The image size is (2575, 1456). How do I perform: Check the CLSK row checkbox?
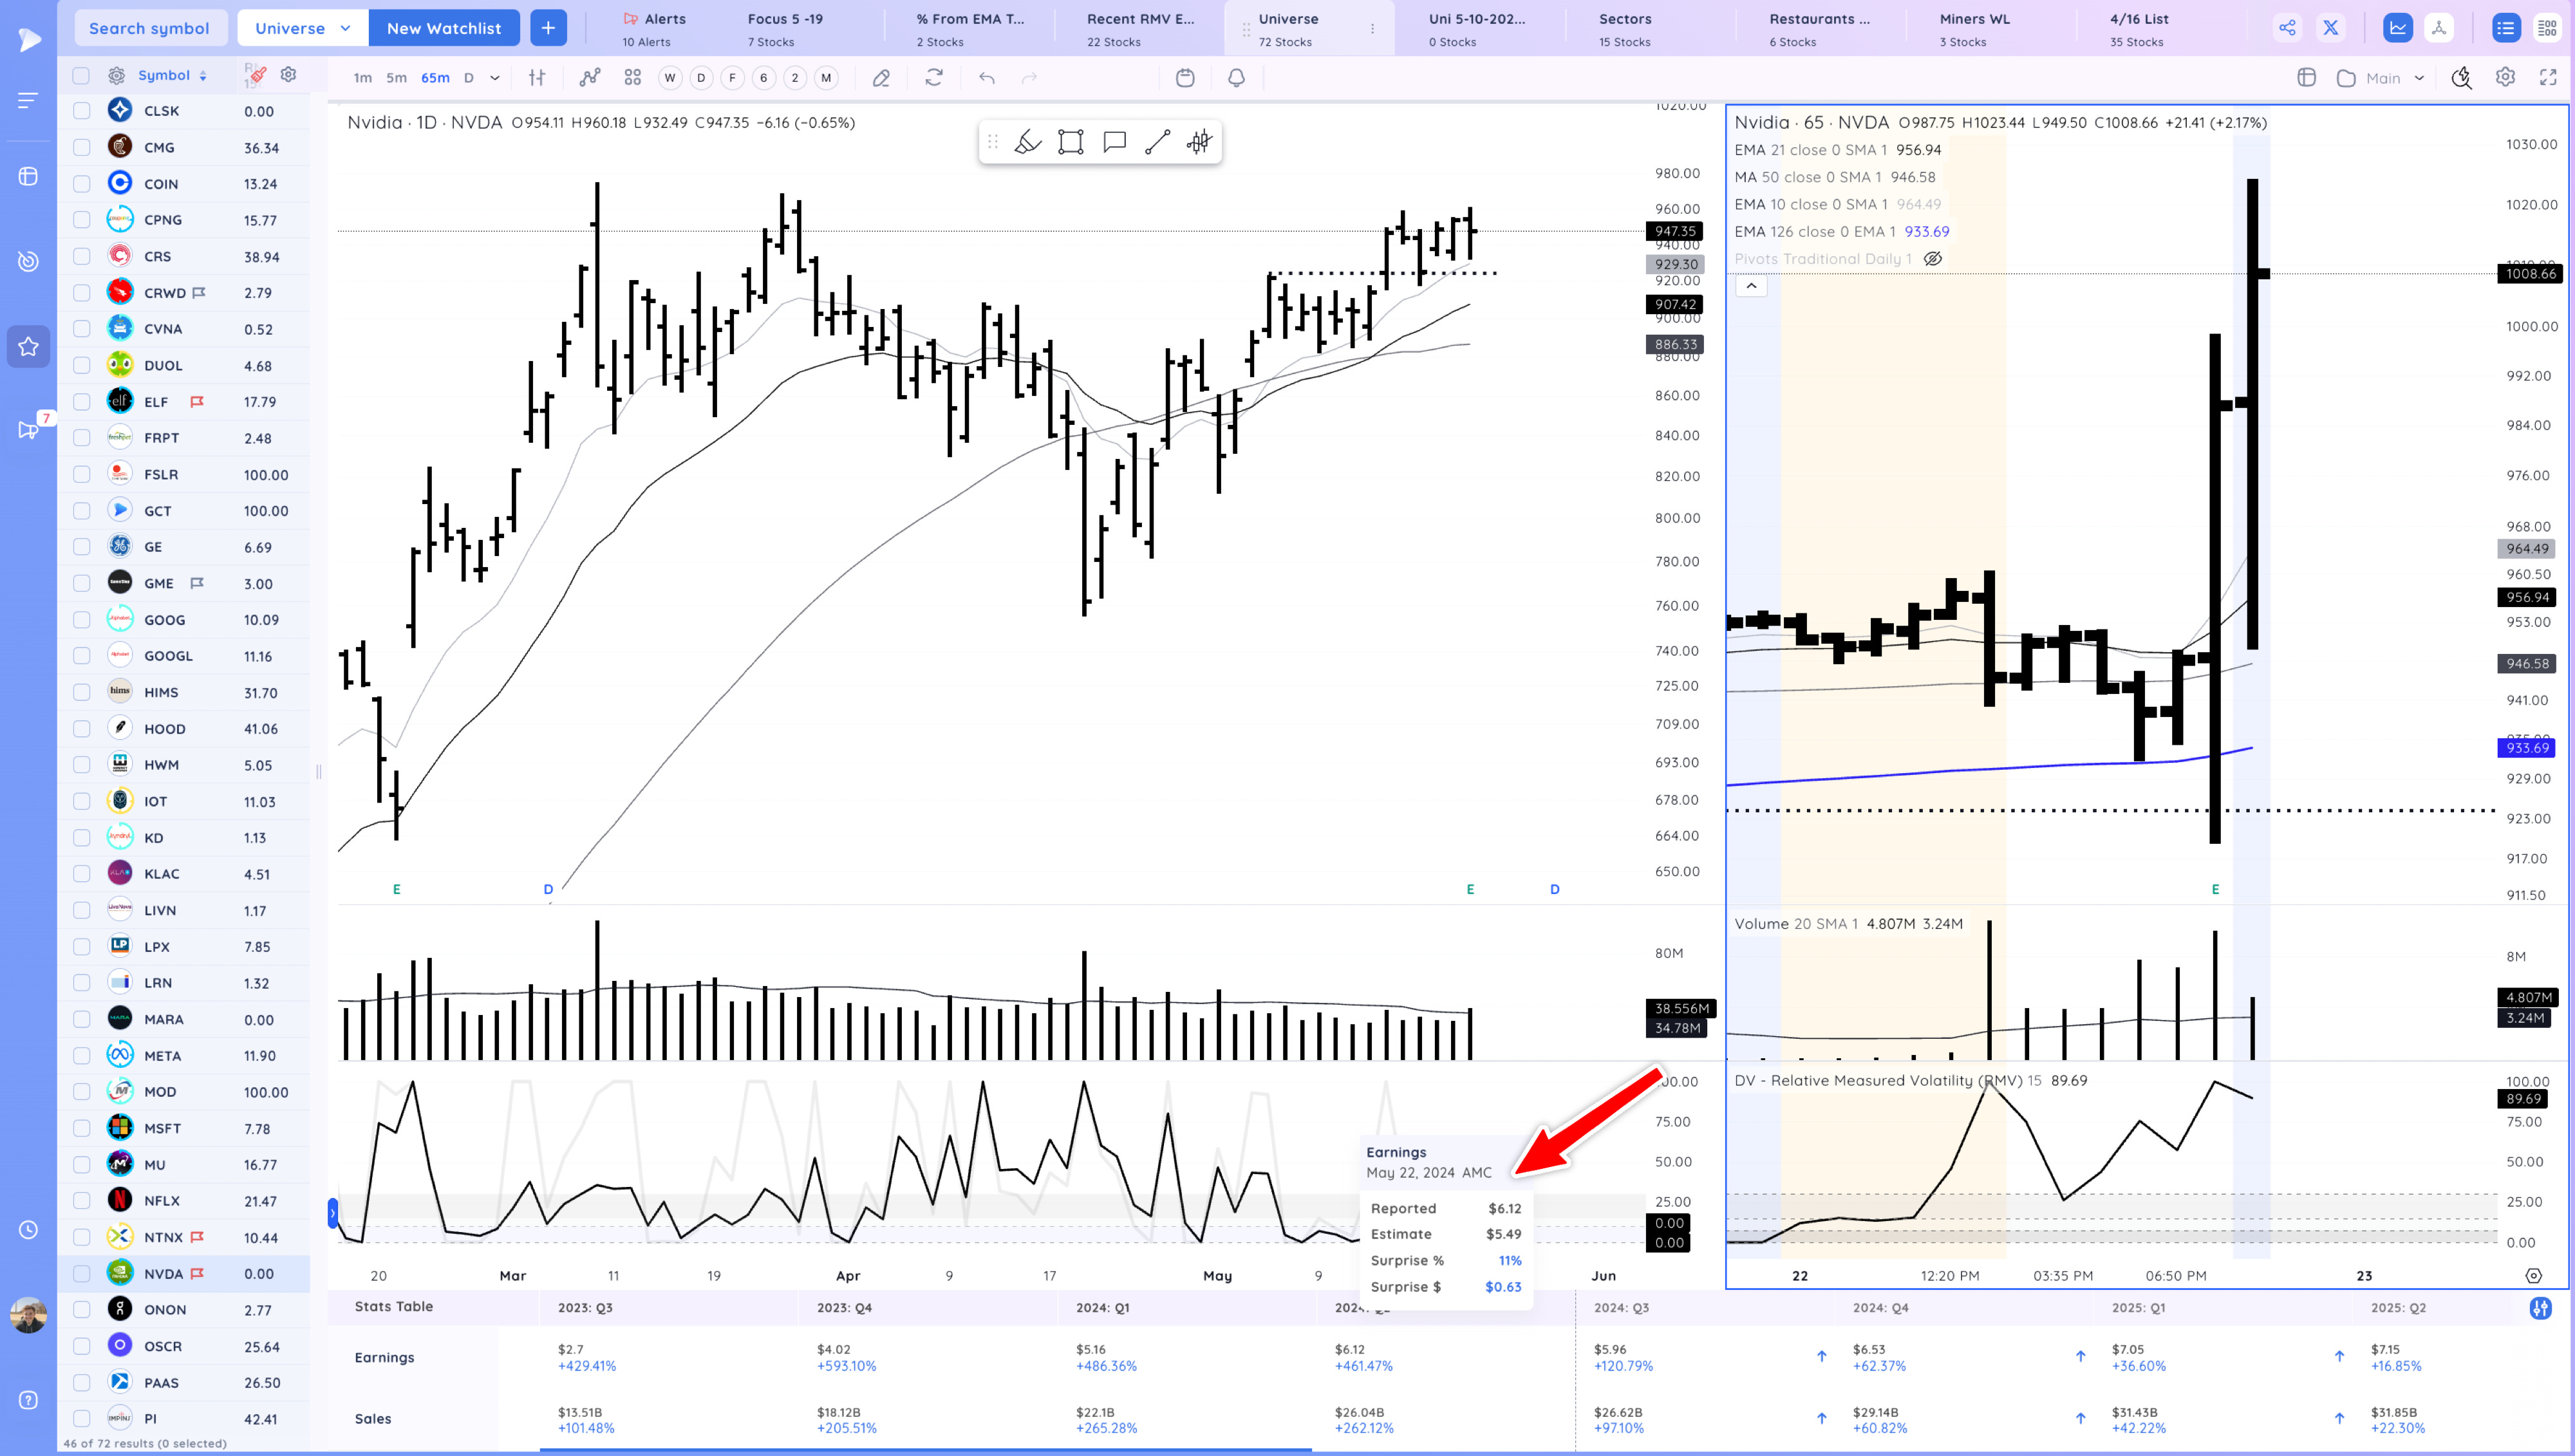82,111
